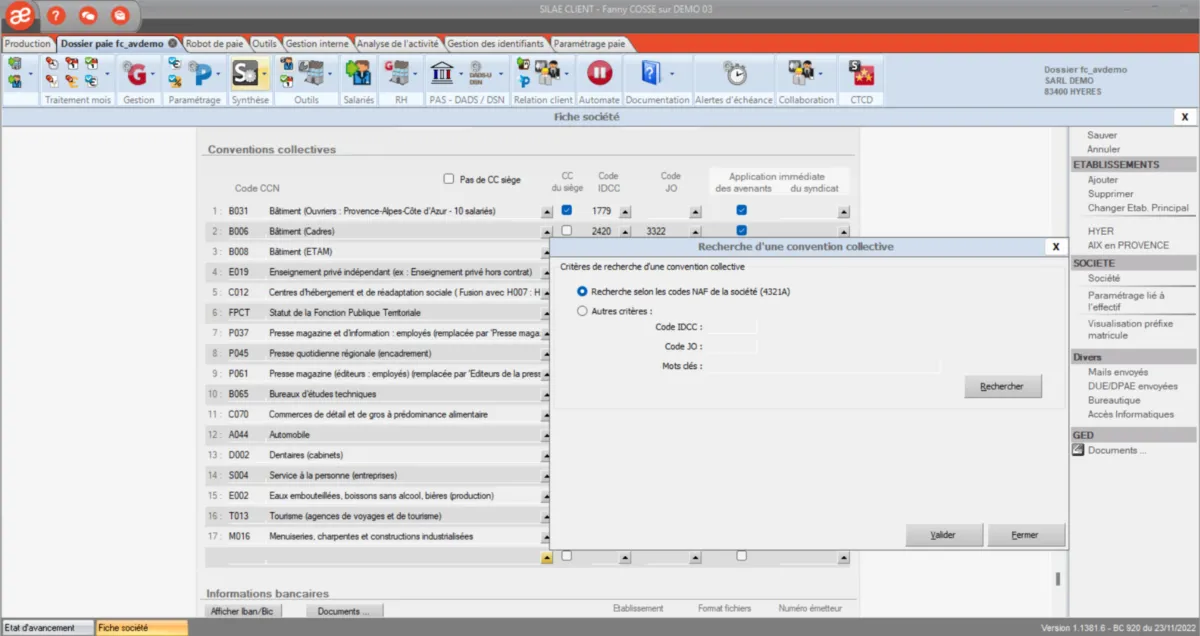The image size is (1200, 636).
Task: Open the Automate pause icon
Action: 599,73
